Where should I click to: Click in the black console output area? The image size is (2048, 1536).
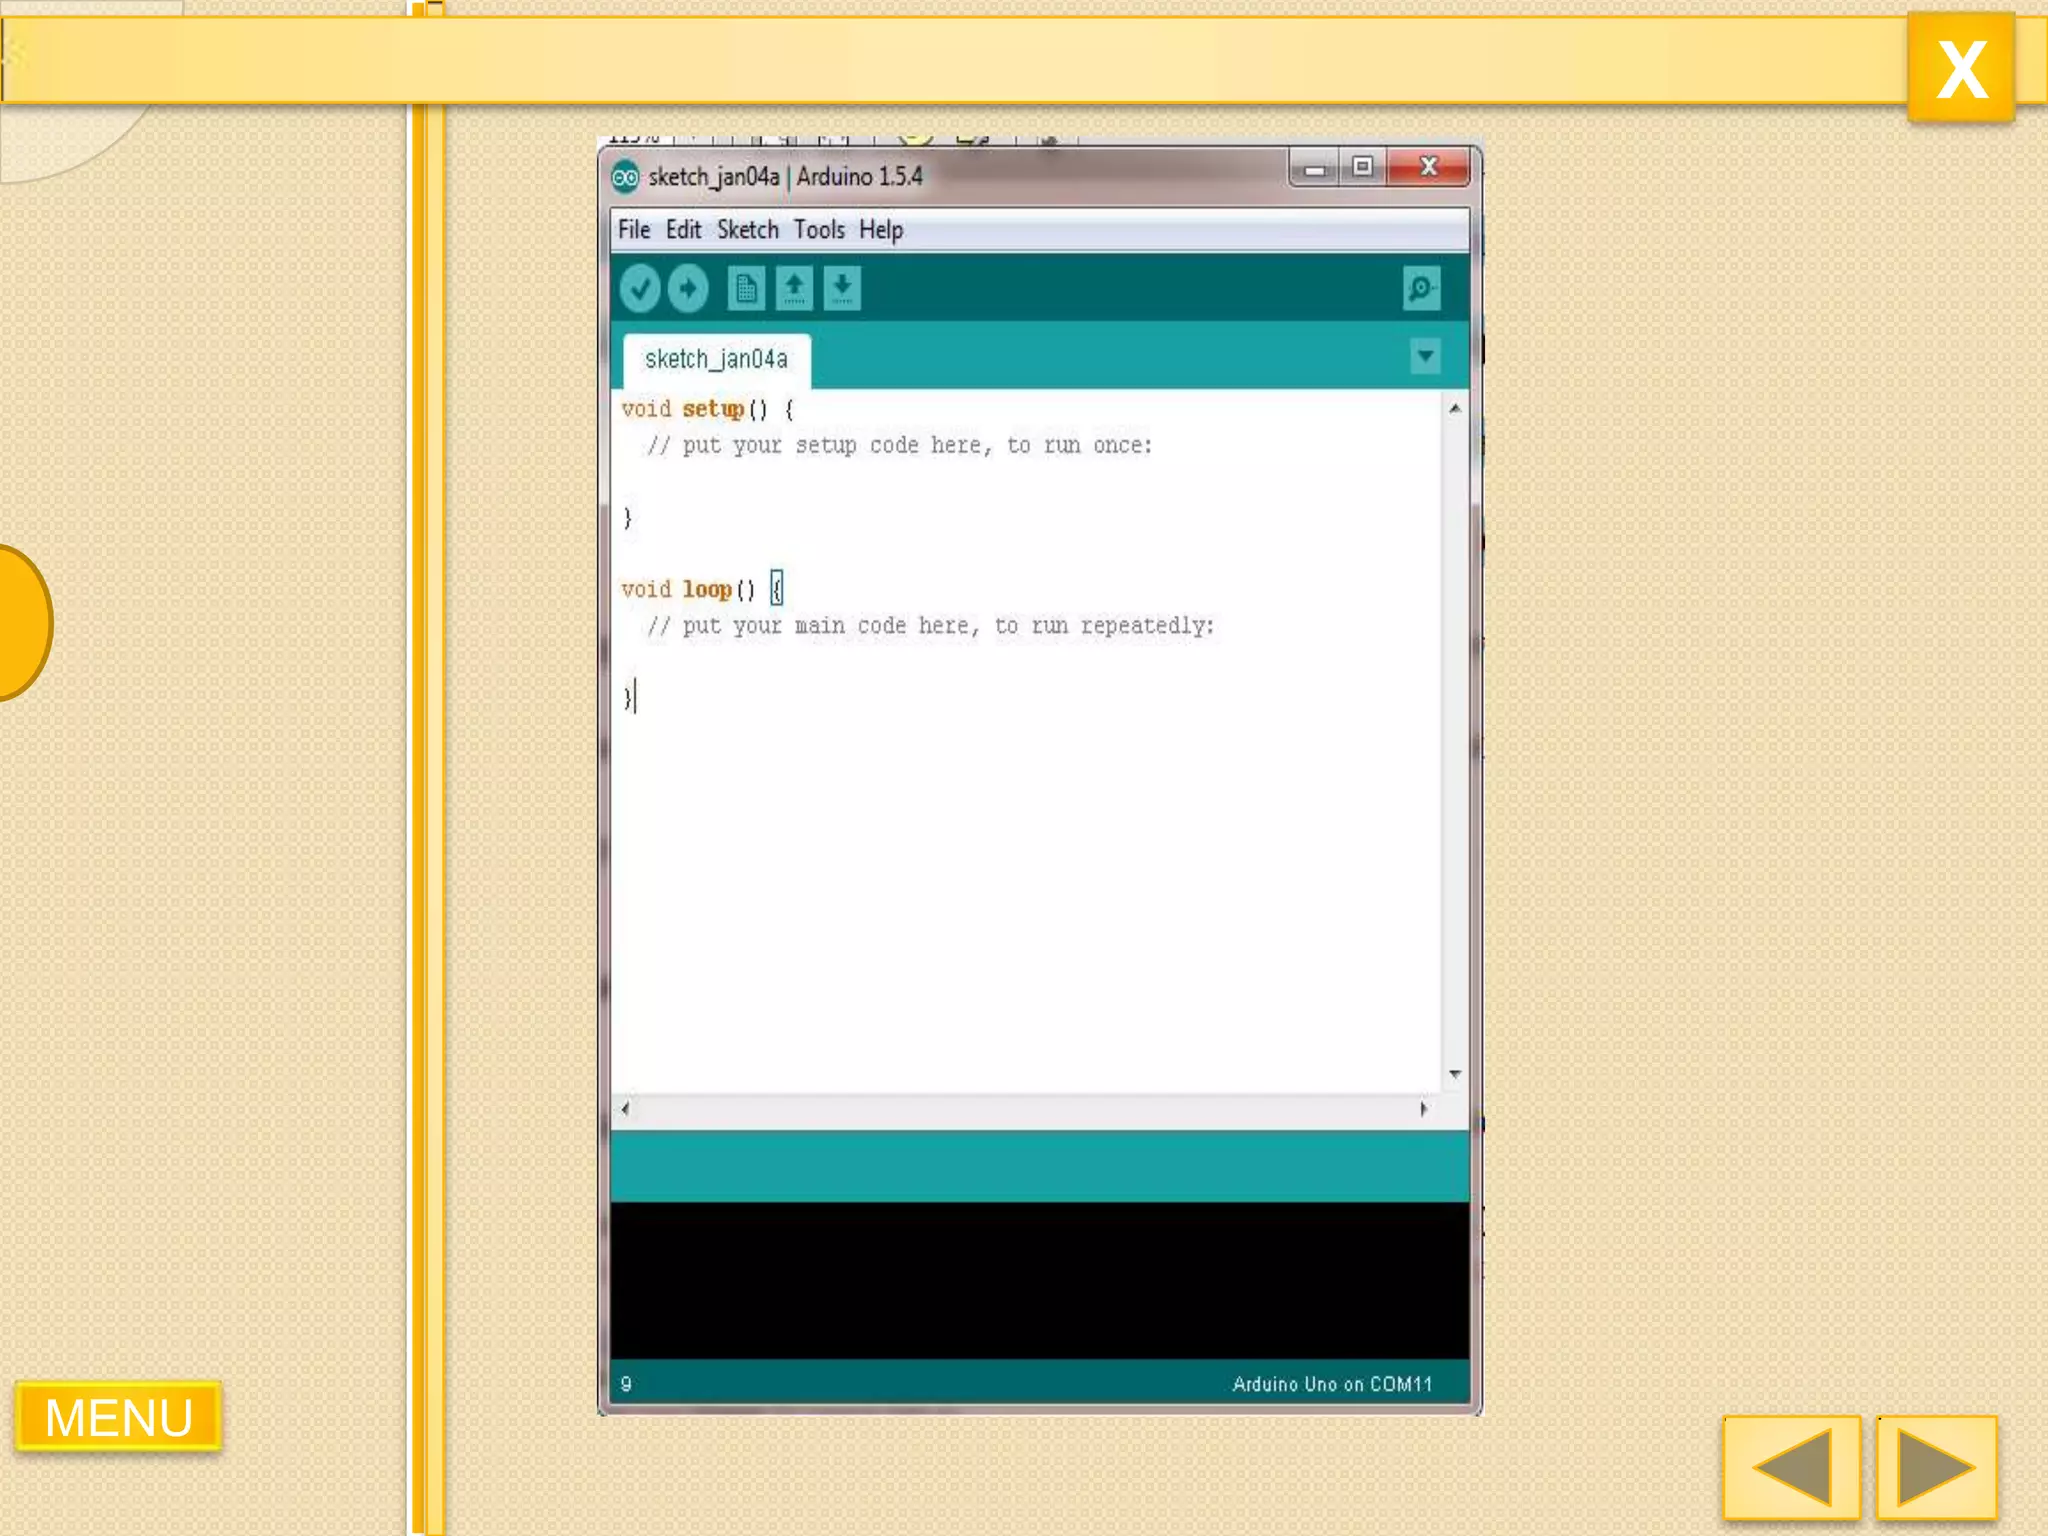point(1040,1280)
